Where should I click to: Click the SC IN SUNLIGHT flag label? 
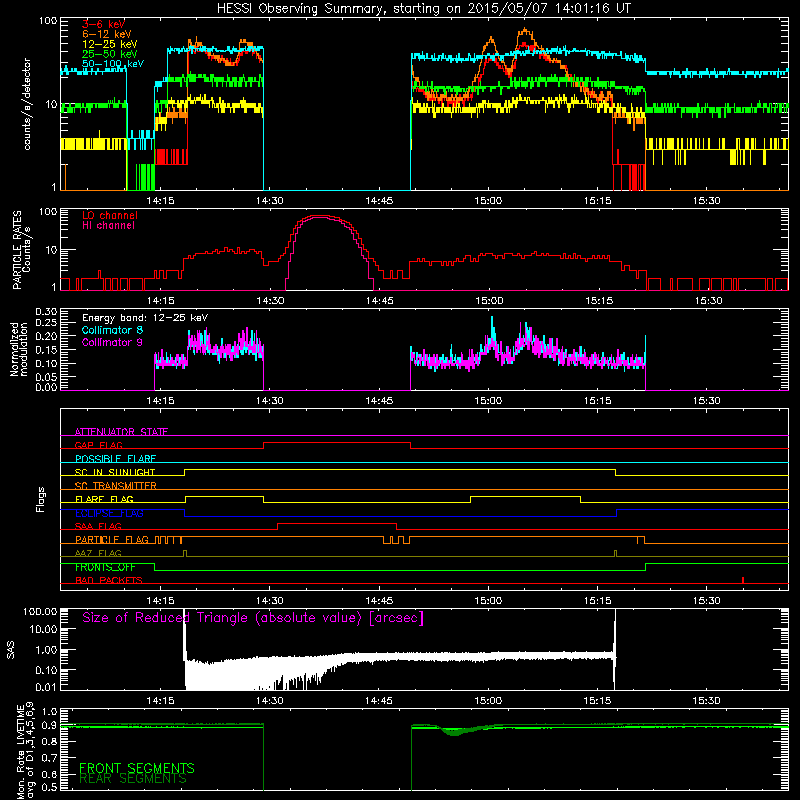[115, 472]
